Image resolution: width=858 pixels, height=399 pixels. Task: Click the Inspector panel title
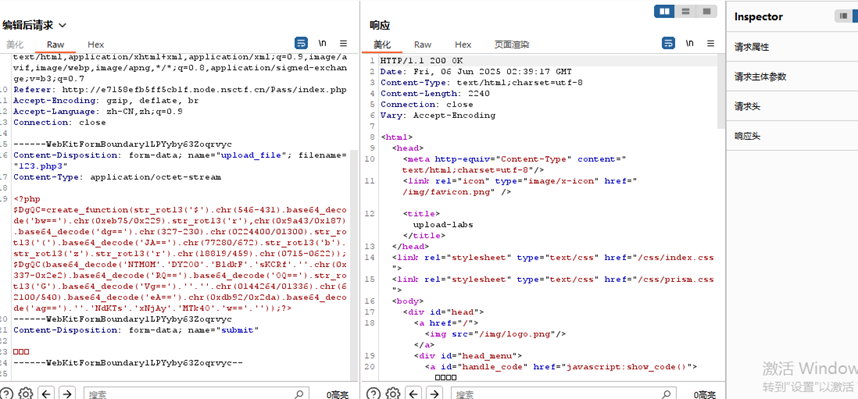click(758, 16)
